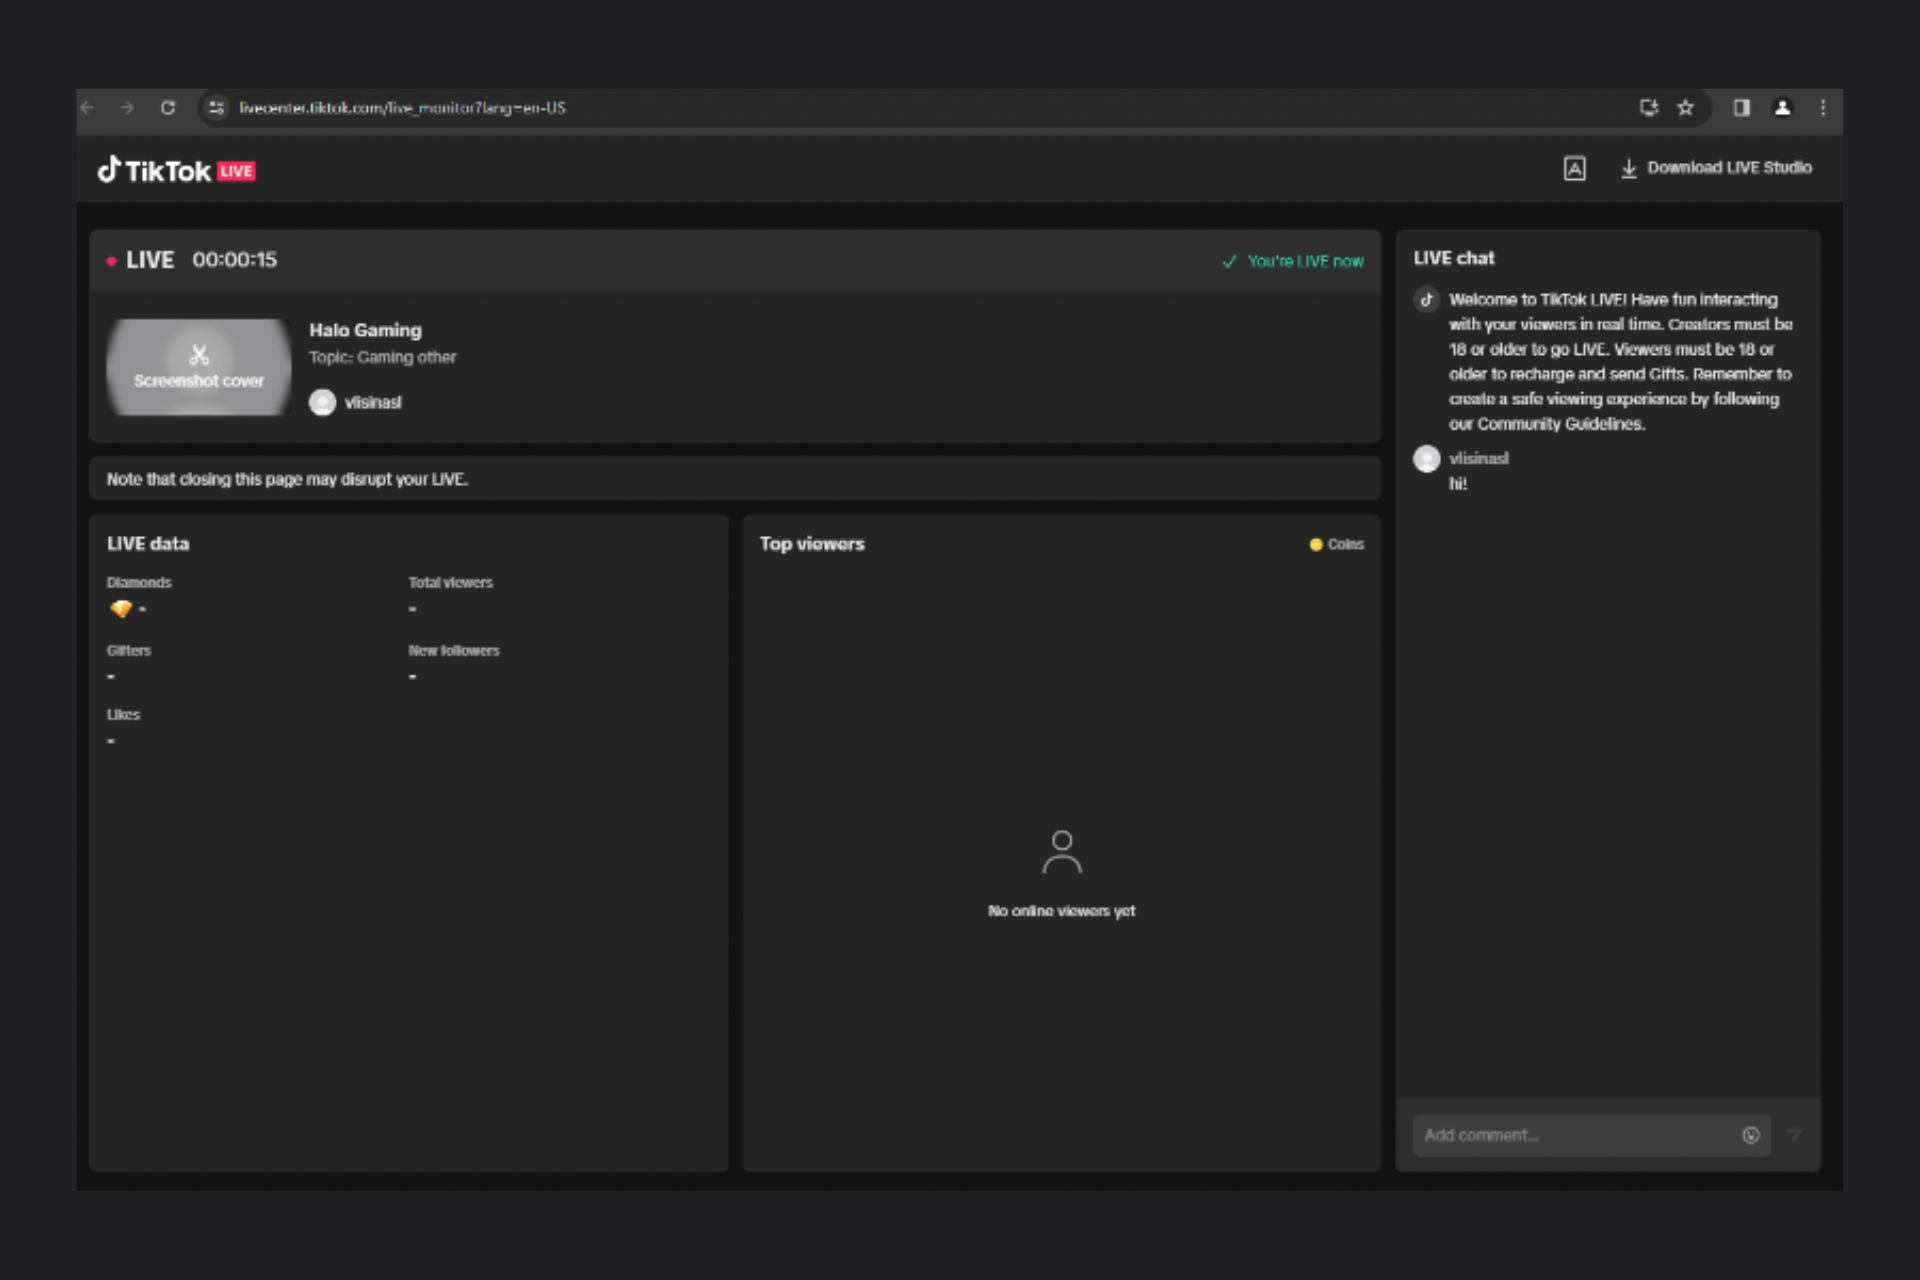Viewport: 1920px width, 1280px height.
Task: Click the TikTok LIVE logo
Action: pos(176,171)
